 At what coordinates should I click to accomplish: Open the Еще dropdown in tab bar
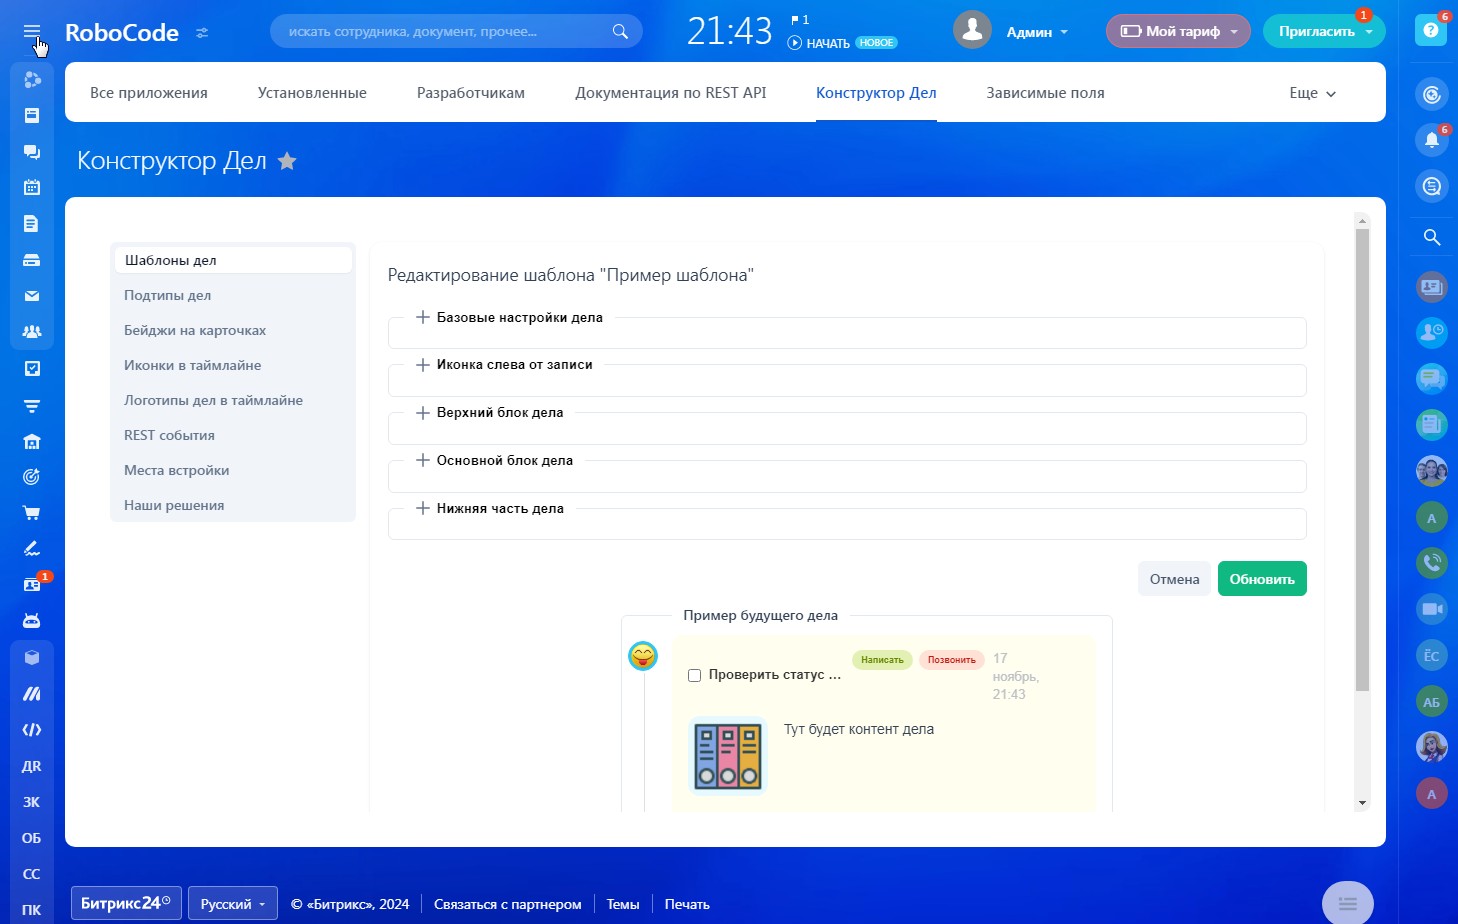(x=1312, y=93)
